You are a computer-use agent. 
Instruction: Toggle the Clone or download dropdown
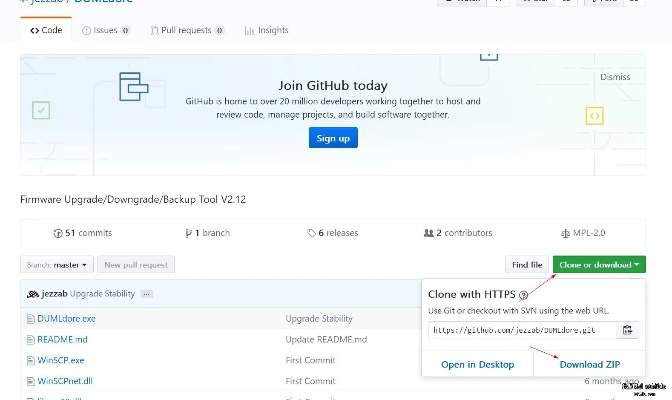[600, 265]
